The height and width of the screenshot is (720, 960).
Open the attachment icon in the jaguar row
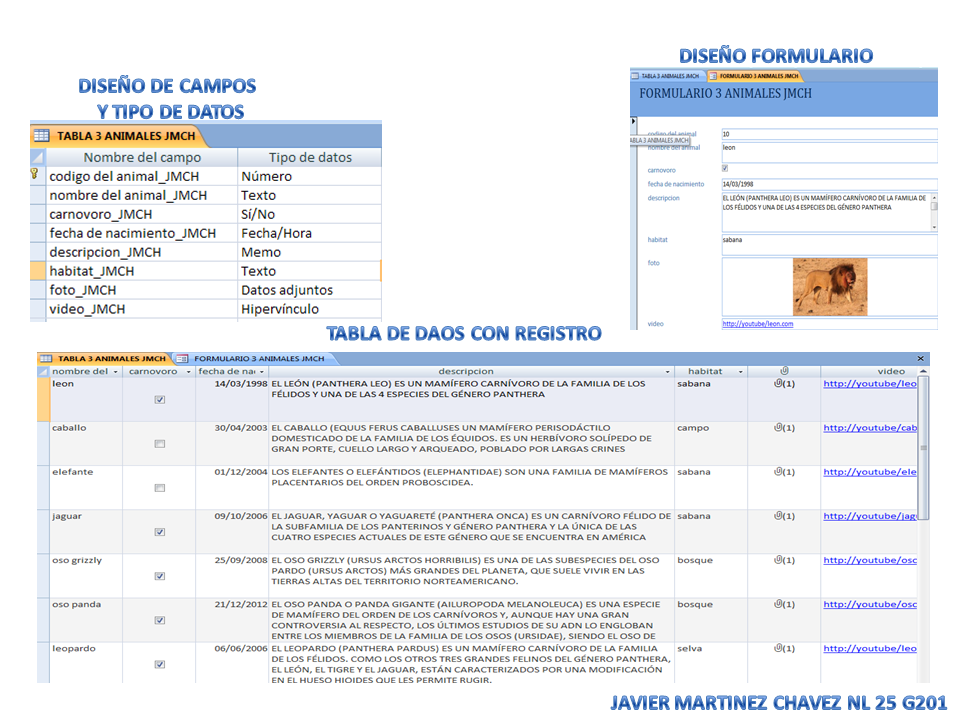[778, 516]
